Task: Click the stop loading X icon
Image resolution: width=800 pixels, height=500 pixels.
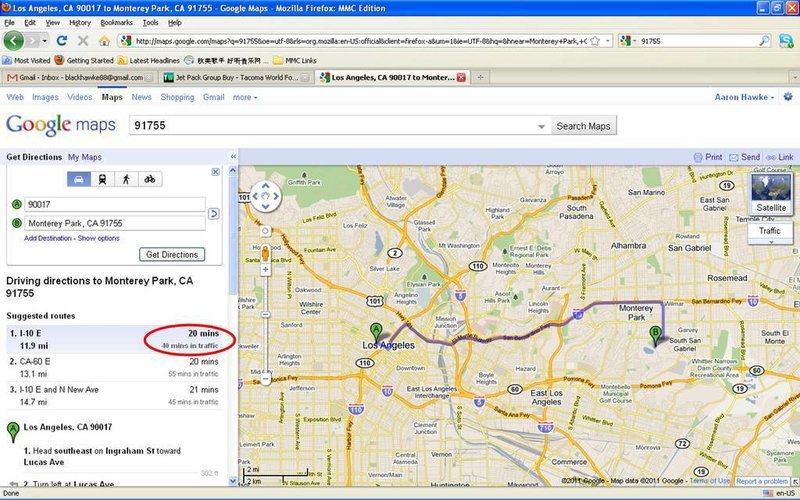Action: tap(83, 40)
